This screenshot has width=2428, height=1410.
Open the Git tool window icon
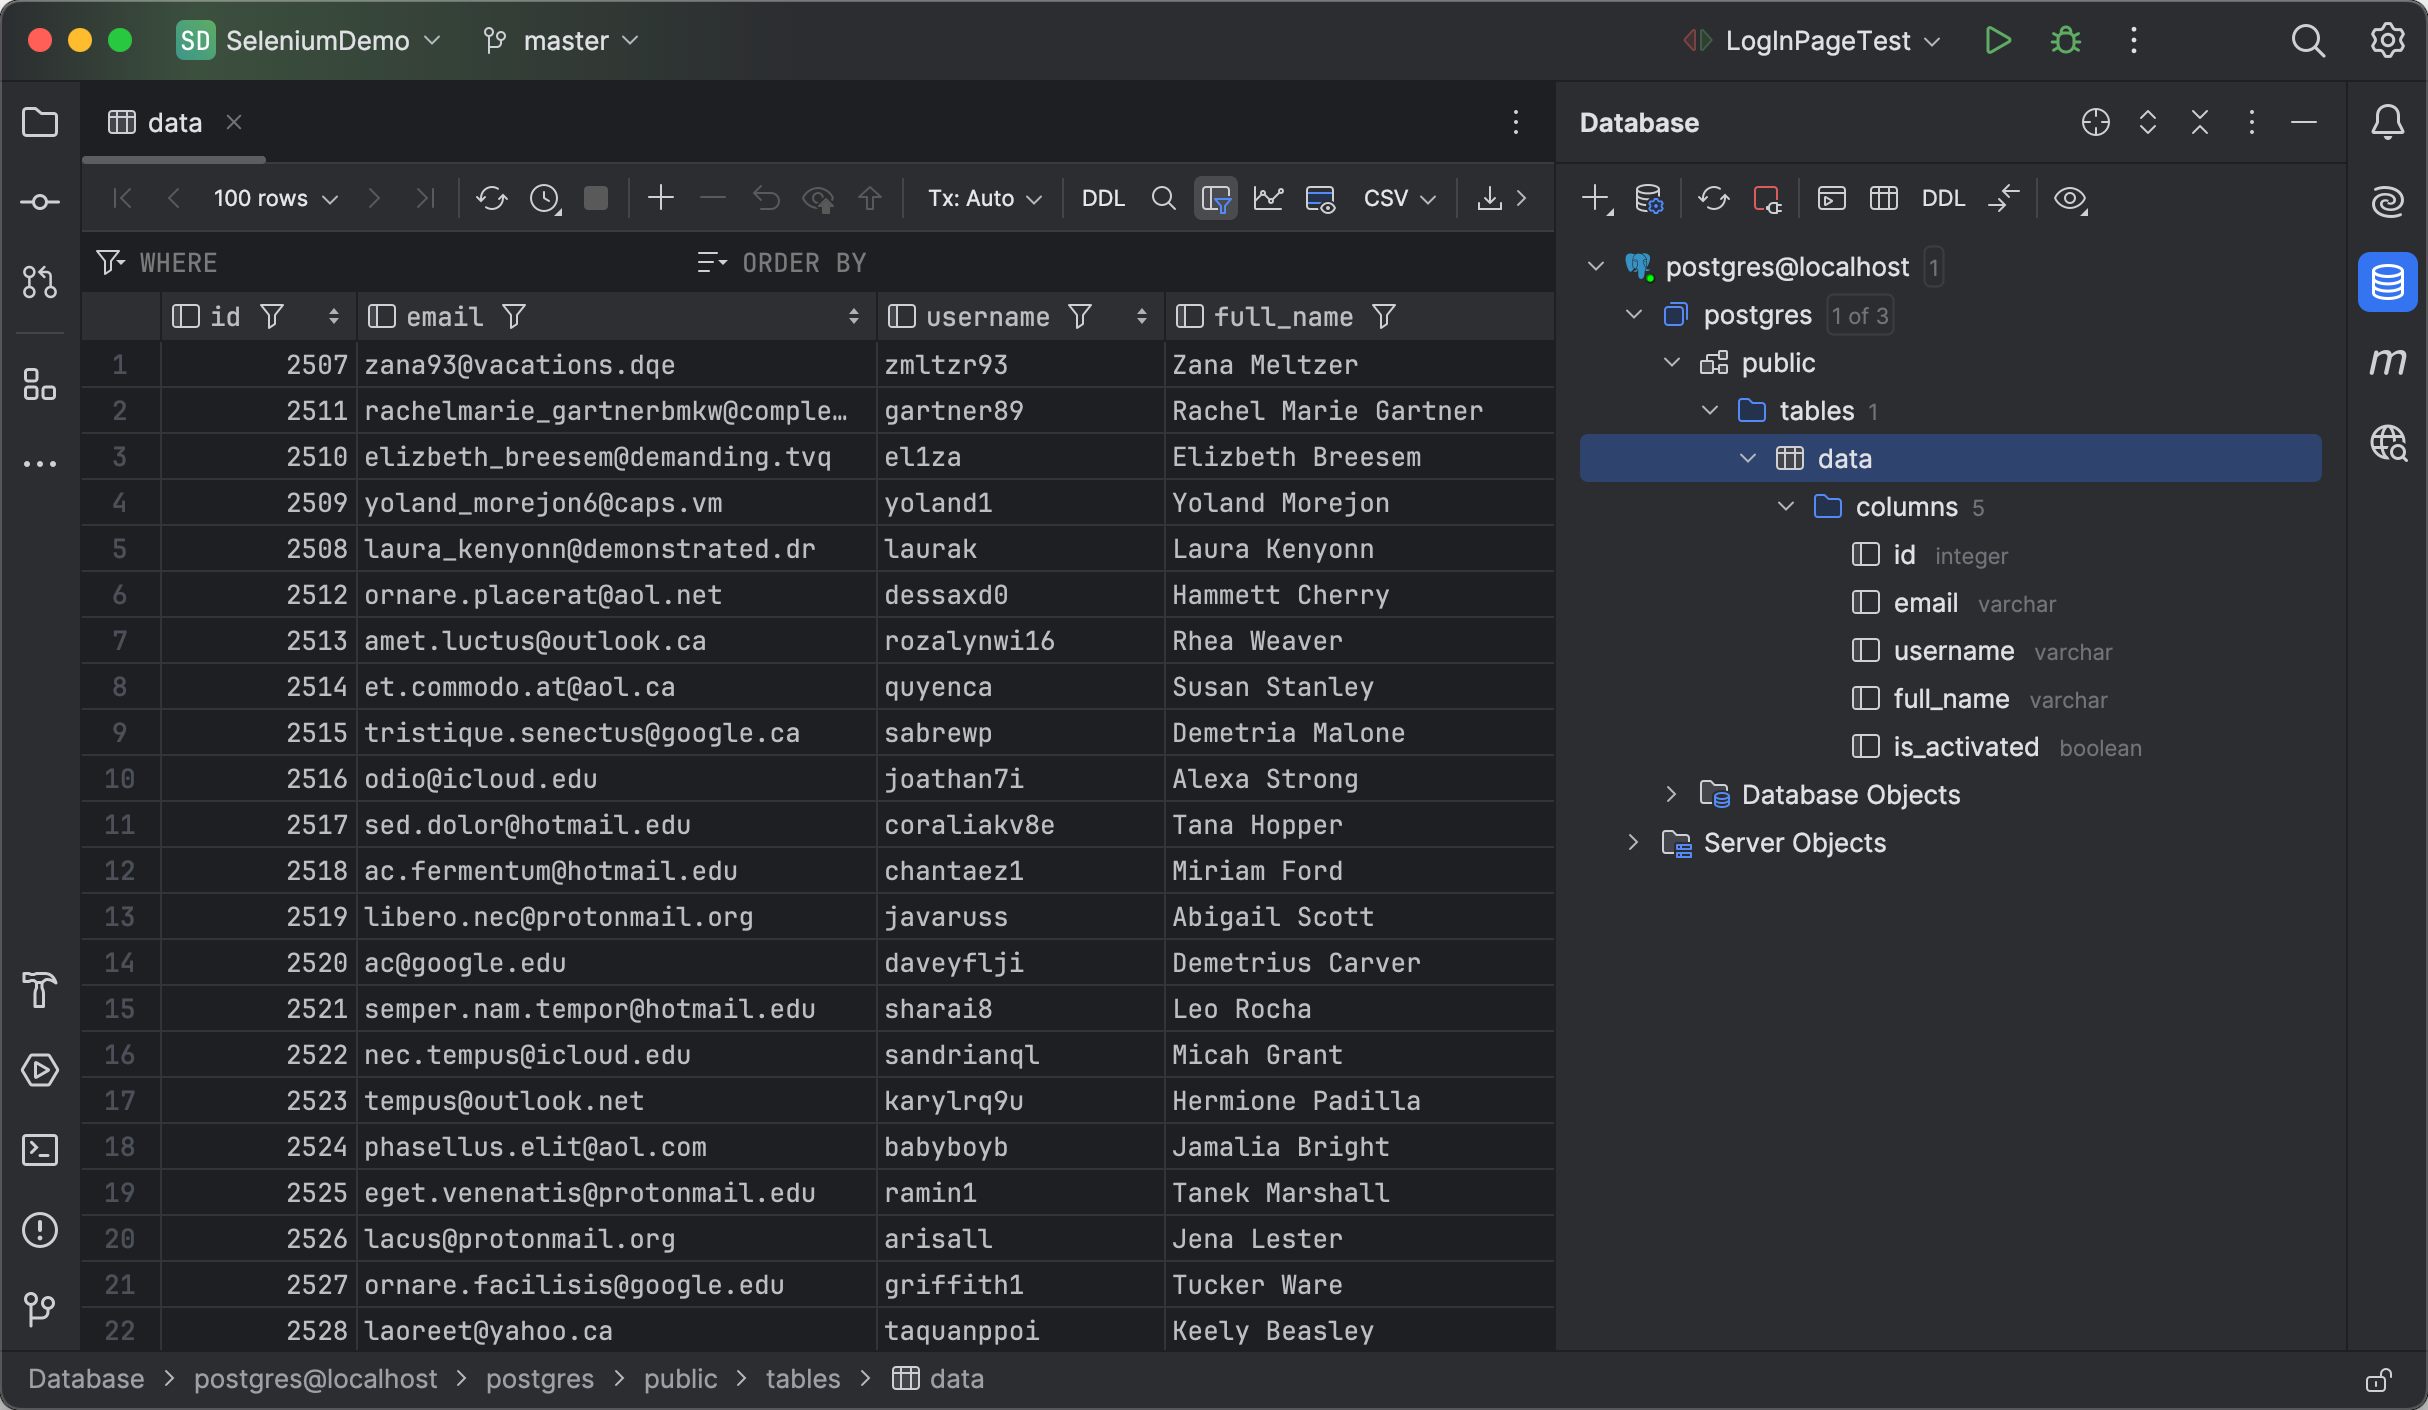[40, 1308]
